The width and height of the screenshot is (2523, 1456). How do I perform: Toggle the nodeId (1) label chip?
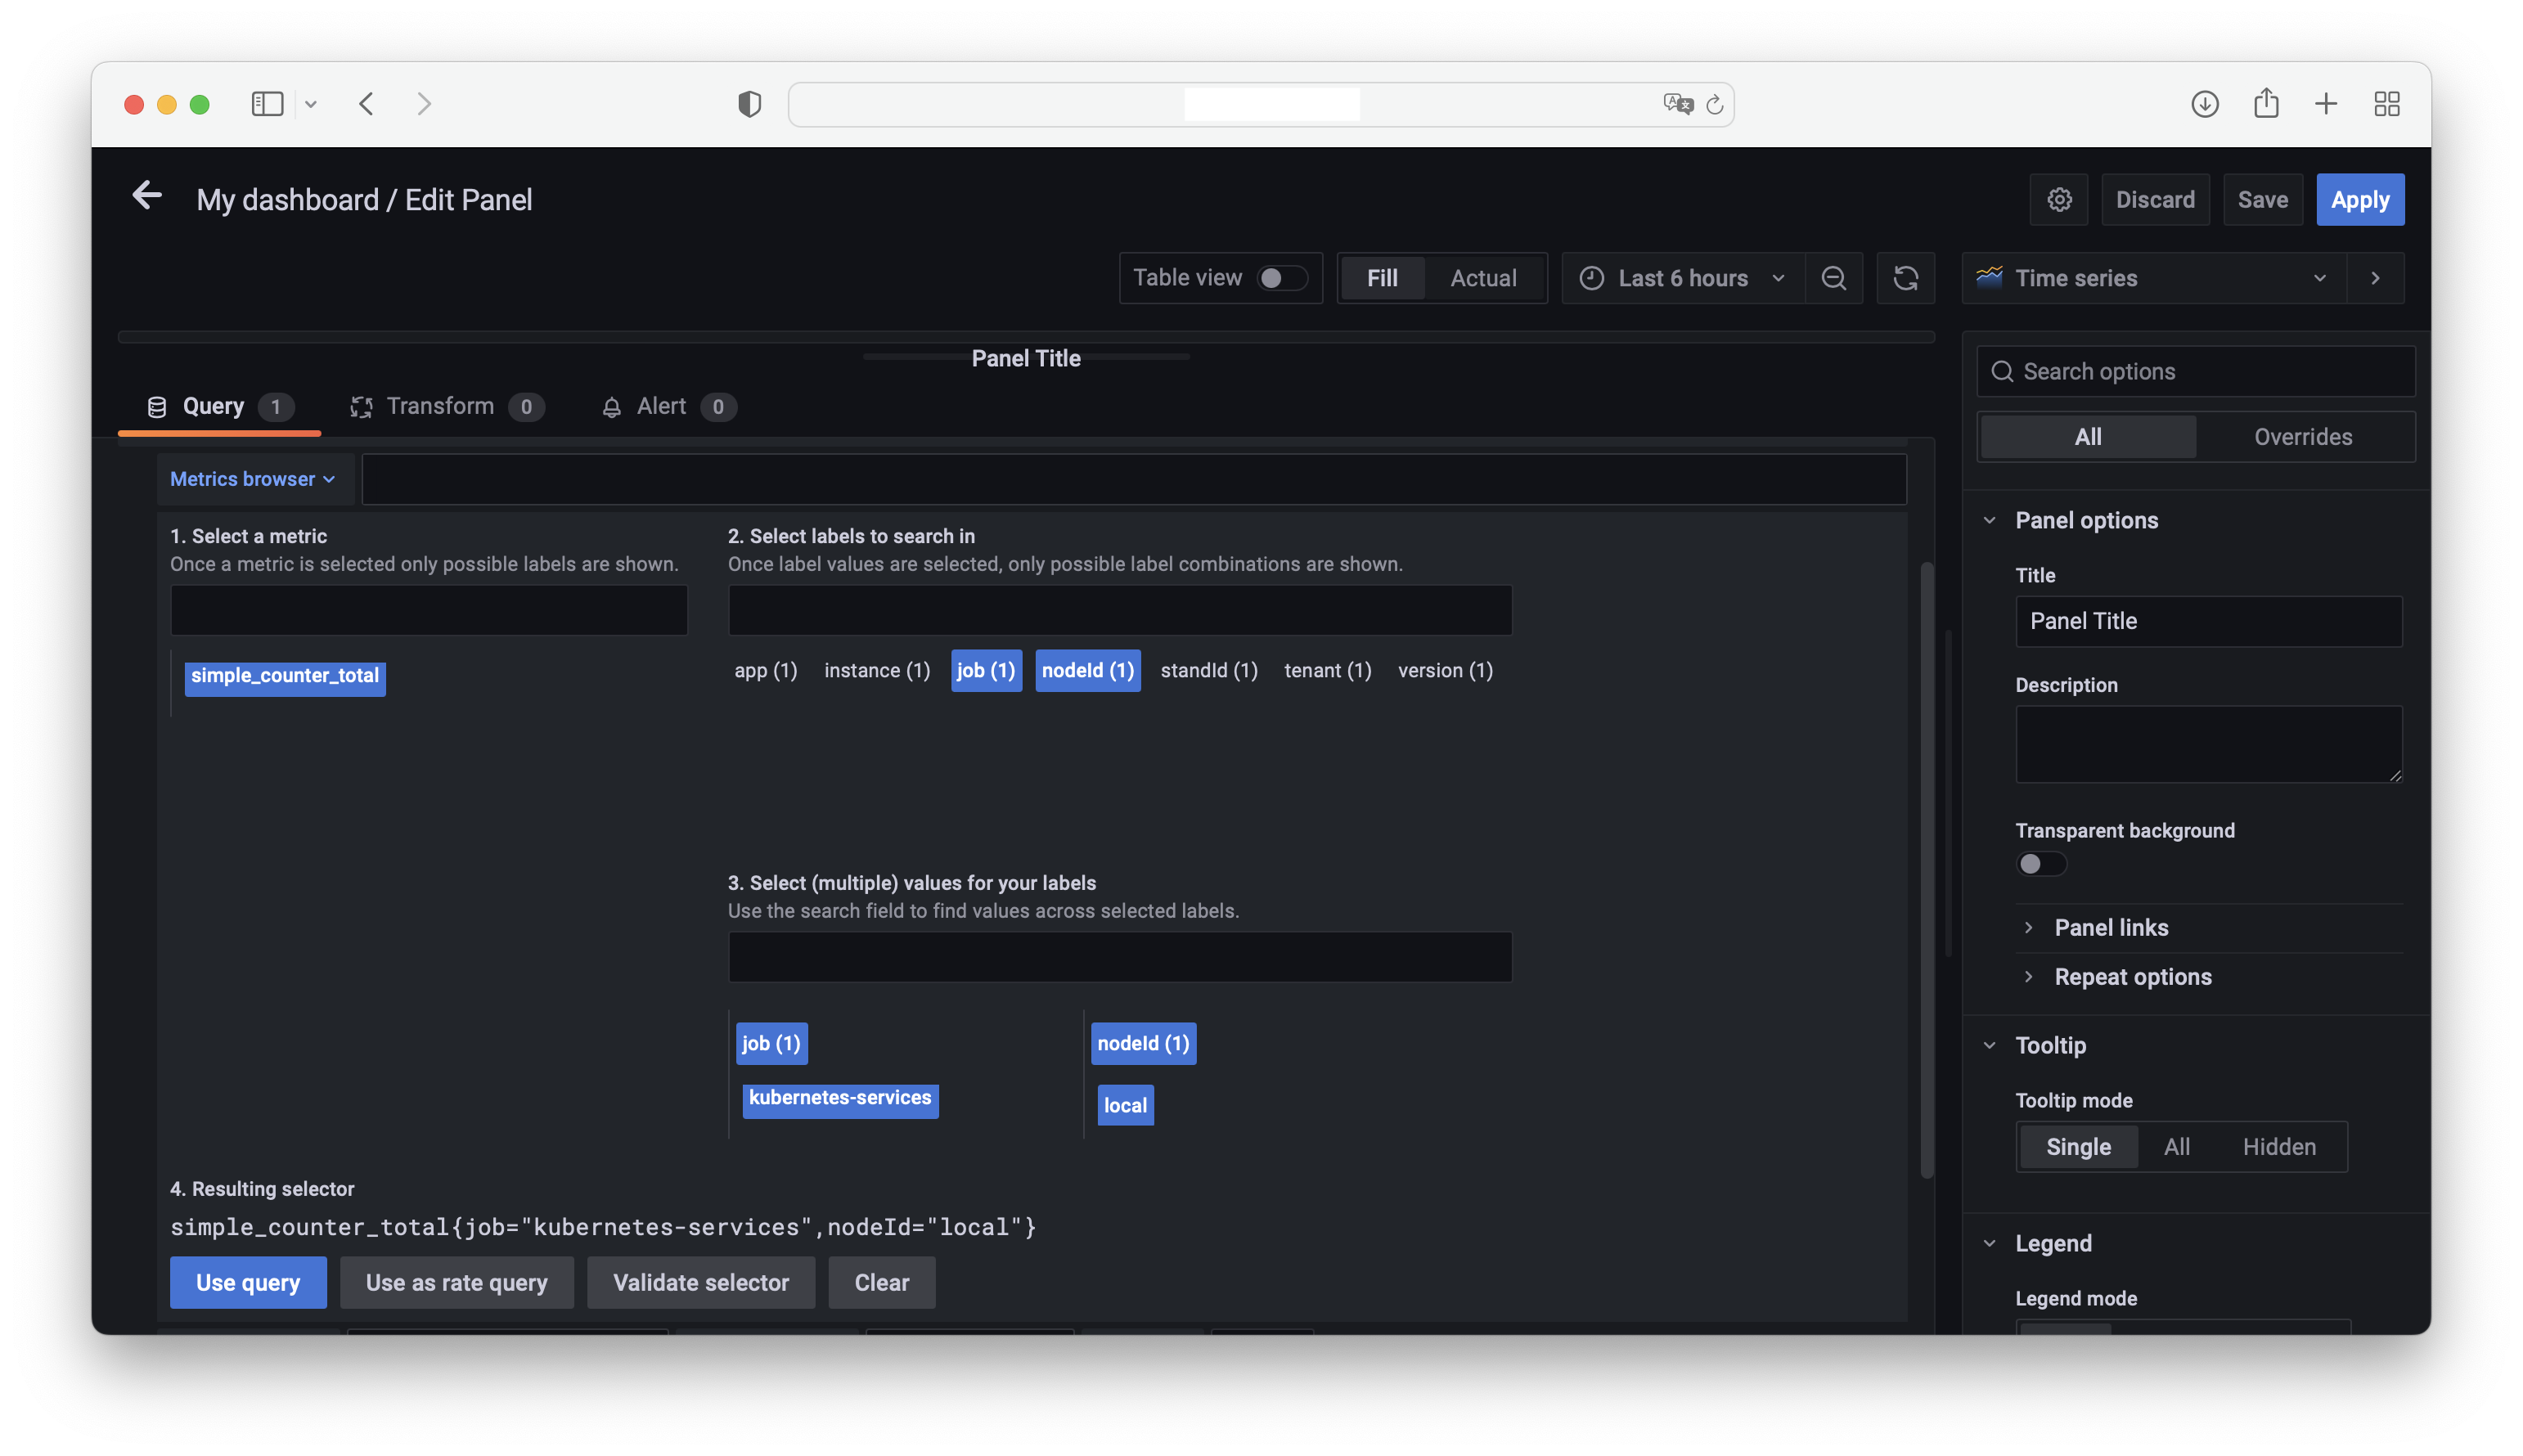(x=1087, y=670)
